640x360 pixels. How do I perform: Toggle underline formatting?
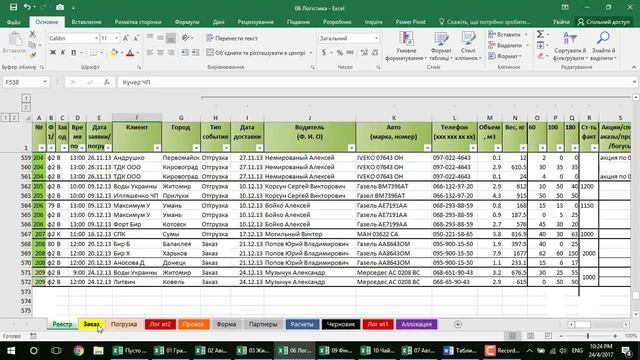[73, 53]
